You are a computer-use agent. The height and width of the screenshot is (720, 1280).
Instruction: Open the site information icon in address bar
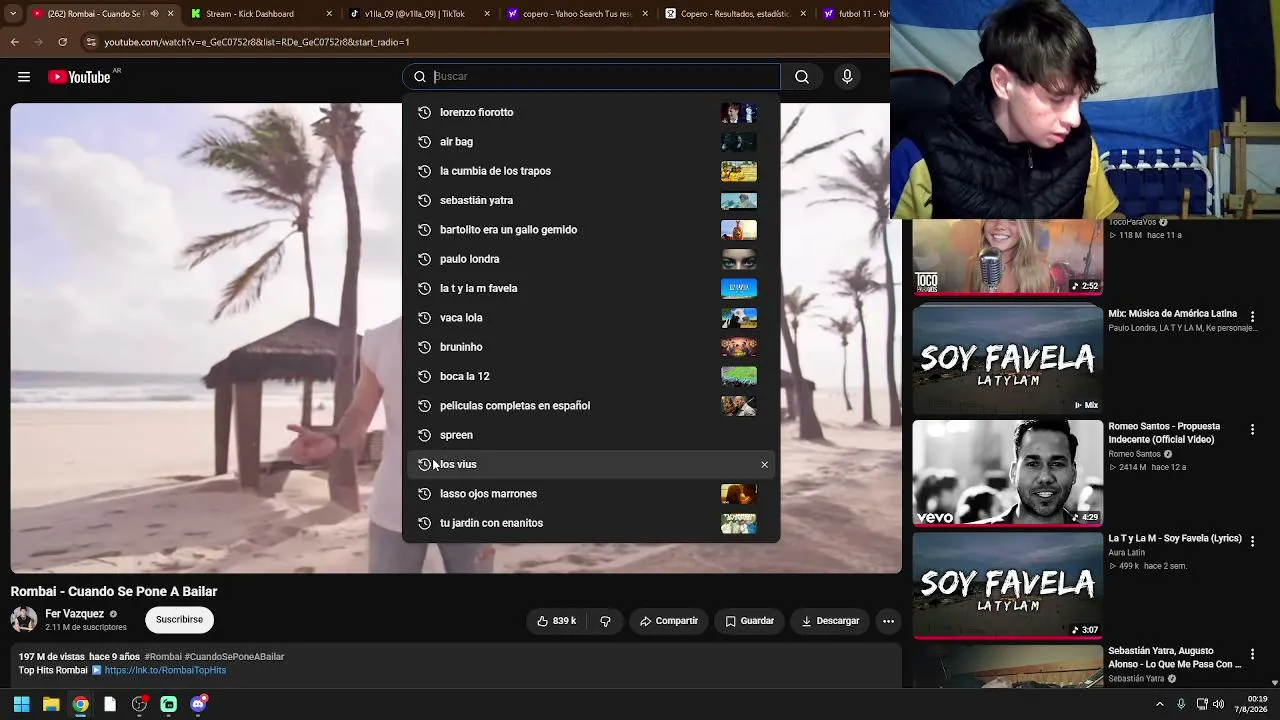[91, 42]
